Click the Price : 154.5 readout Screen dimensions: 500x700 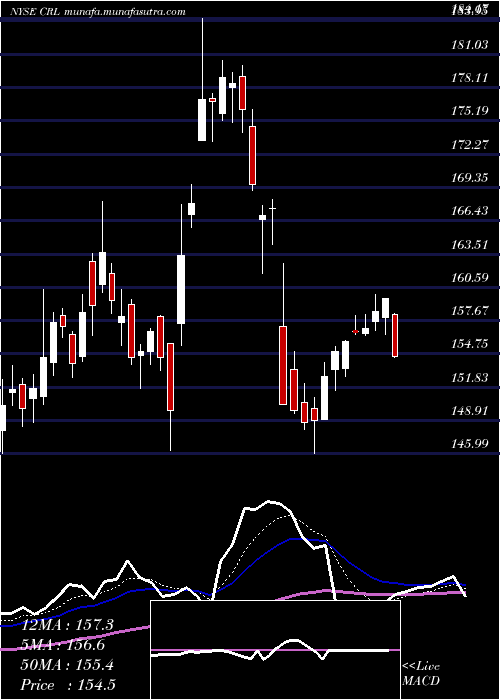67,685
